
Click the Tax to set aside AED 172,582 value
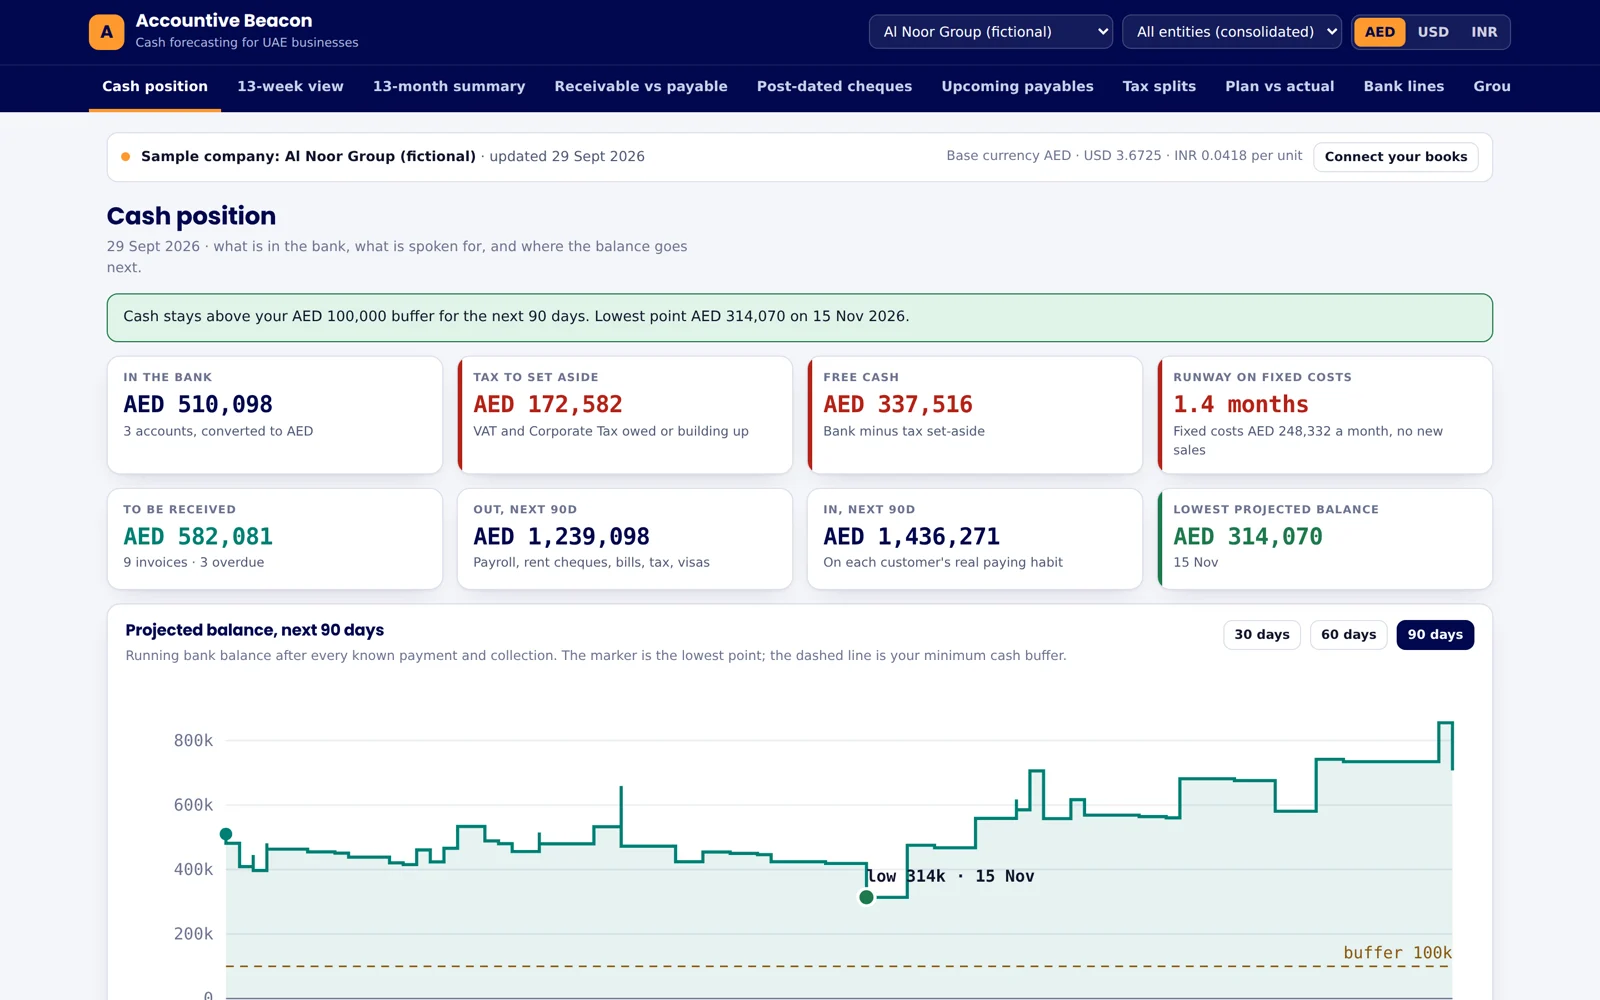click(548, 404)
